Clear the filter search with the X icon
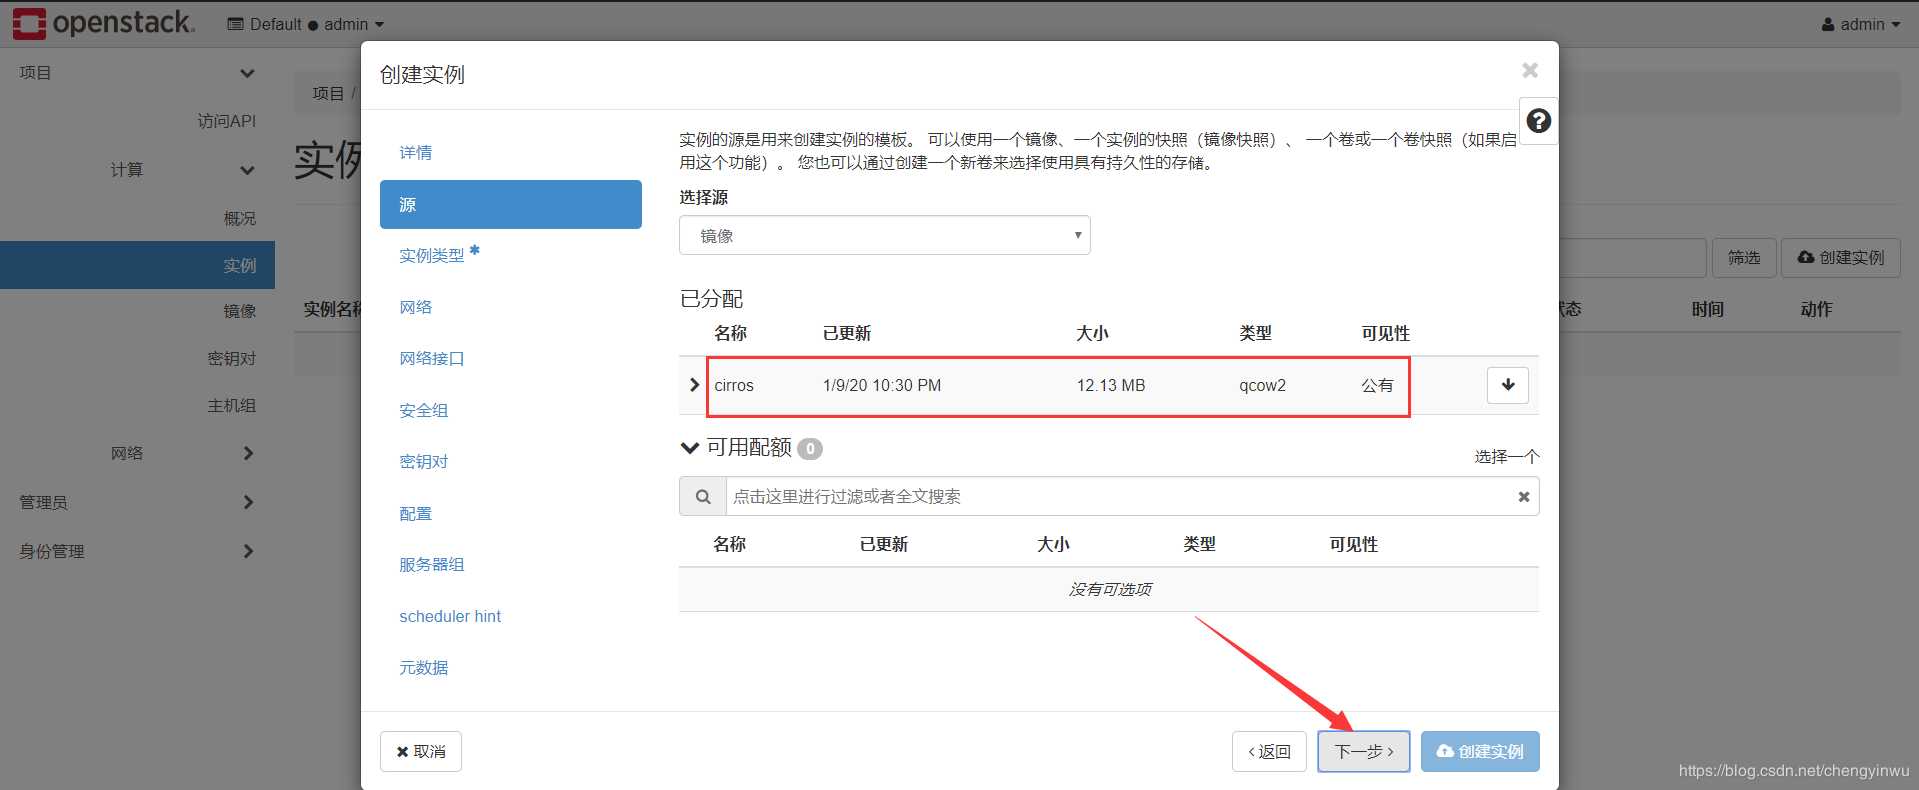Viewport: 1919px width, 790px height. point(1523,497)
